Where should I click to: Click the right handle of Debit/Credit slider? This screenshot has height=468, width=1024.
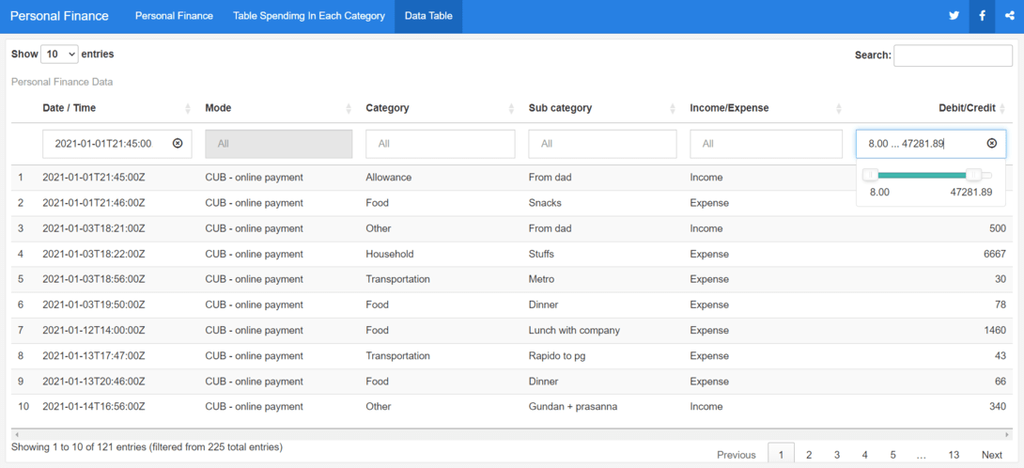click(x=974, y=175)
